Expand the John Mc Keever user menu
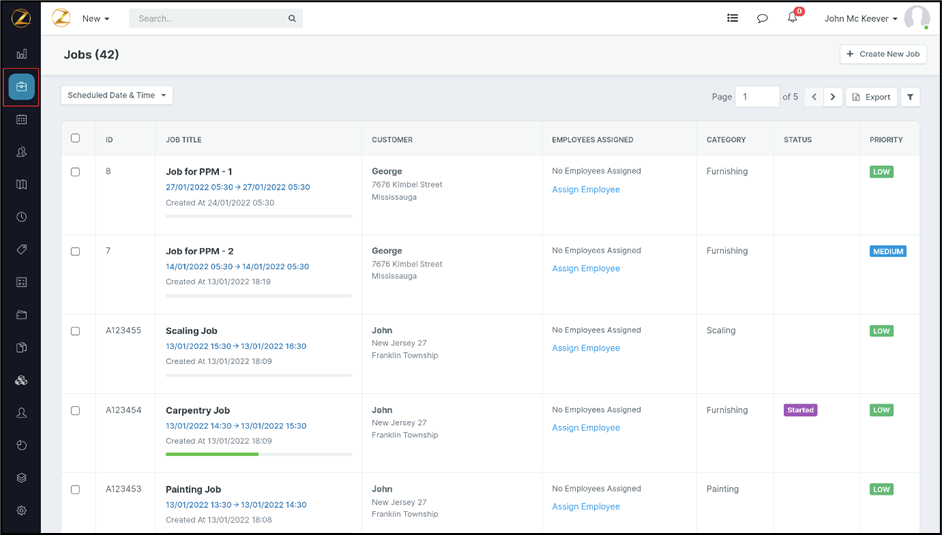The image size is (942, 535). (861, 19)
